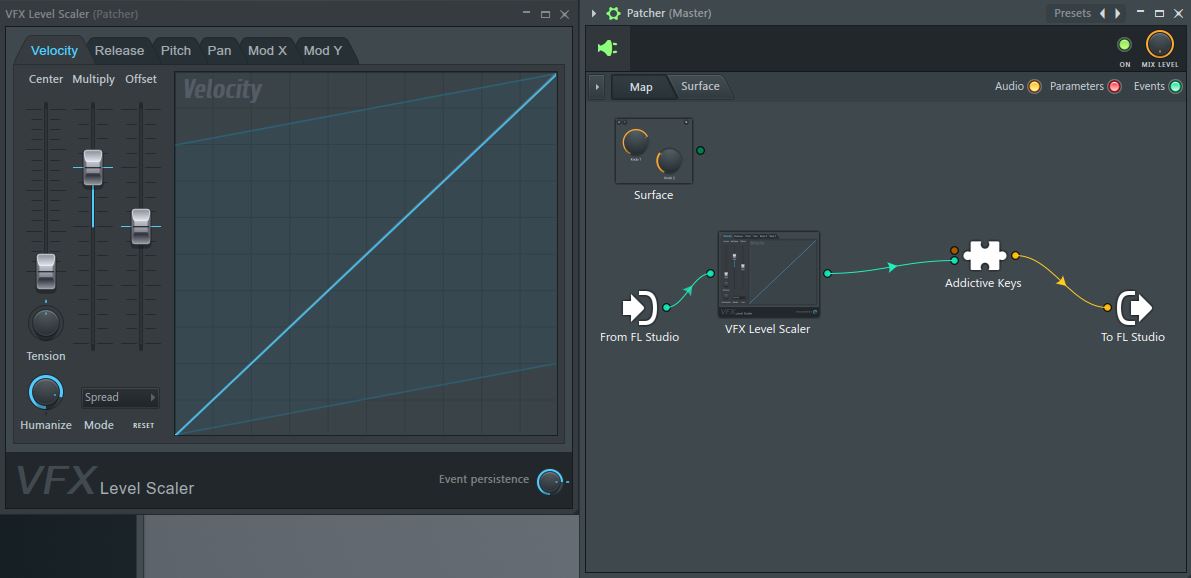Click To FL Studio audio input port
The image size is (1191, 578).
[x=1107, y=308]
